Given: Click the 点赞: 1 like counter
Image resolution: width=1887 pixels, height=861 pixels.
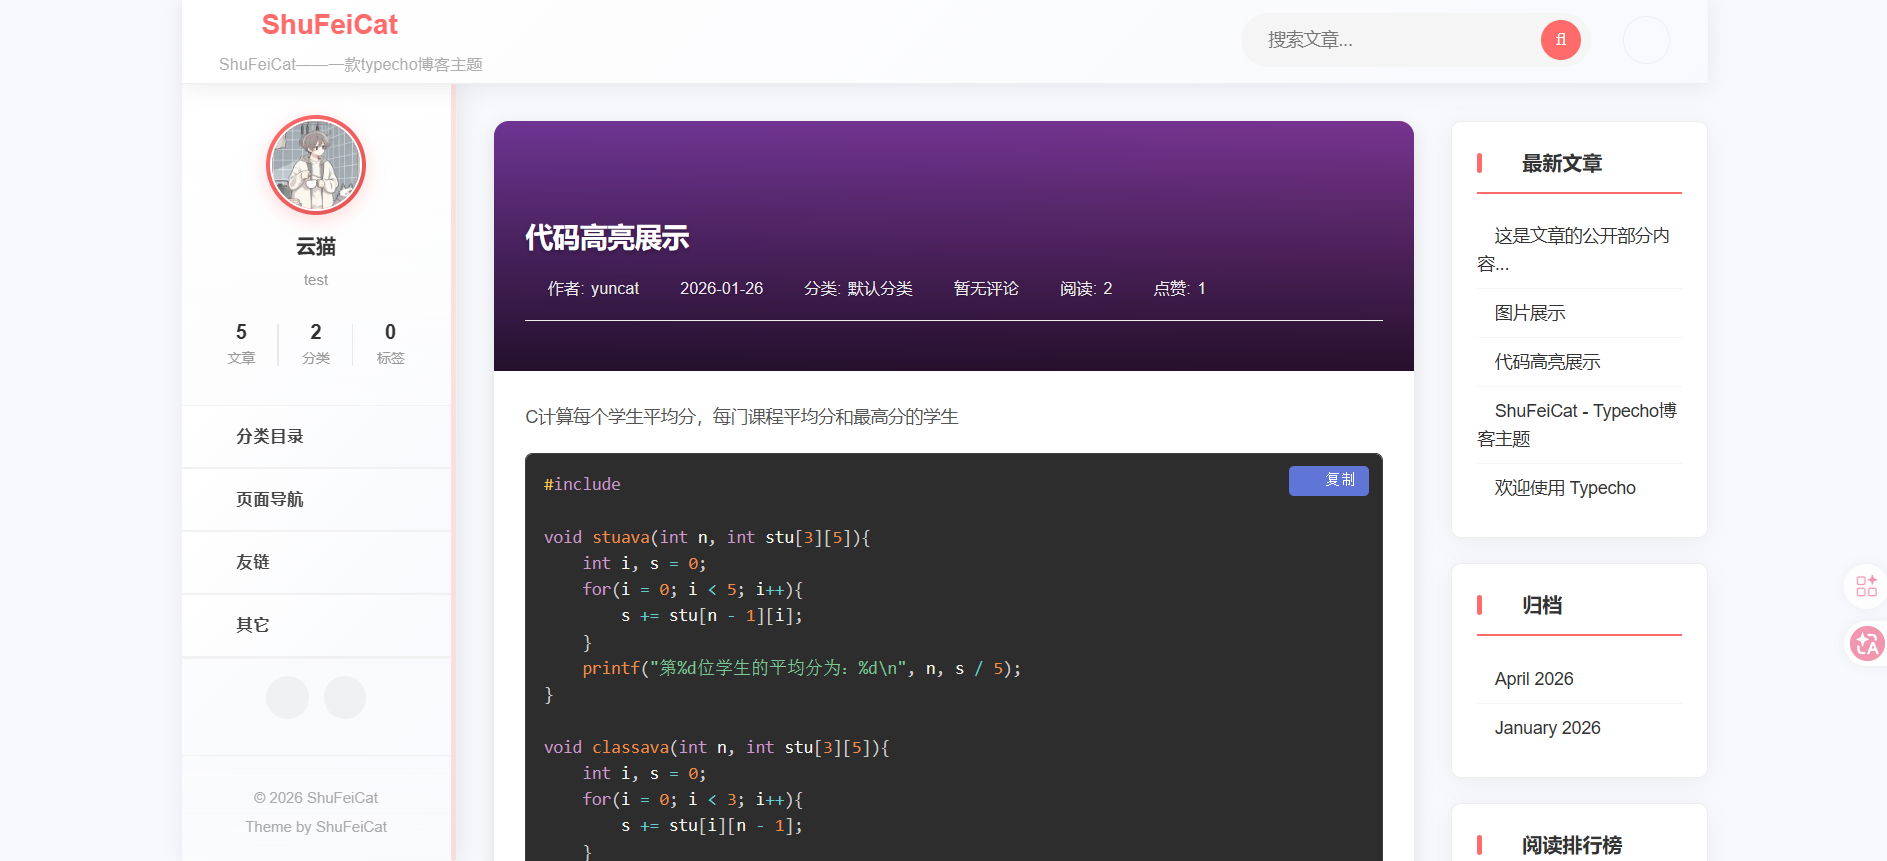Looking at the screenshot, I should (x=1179, y=288).
